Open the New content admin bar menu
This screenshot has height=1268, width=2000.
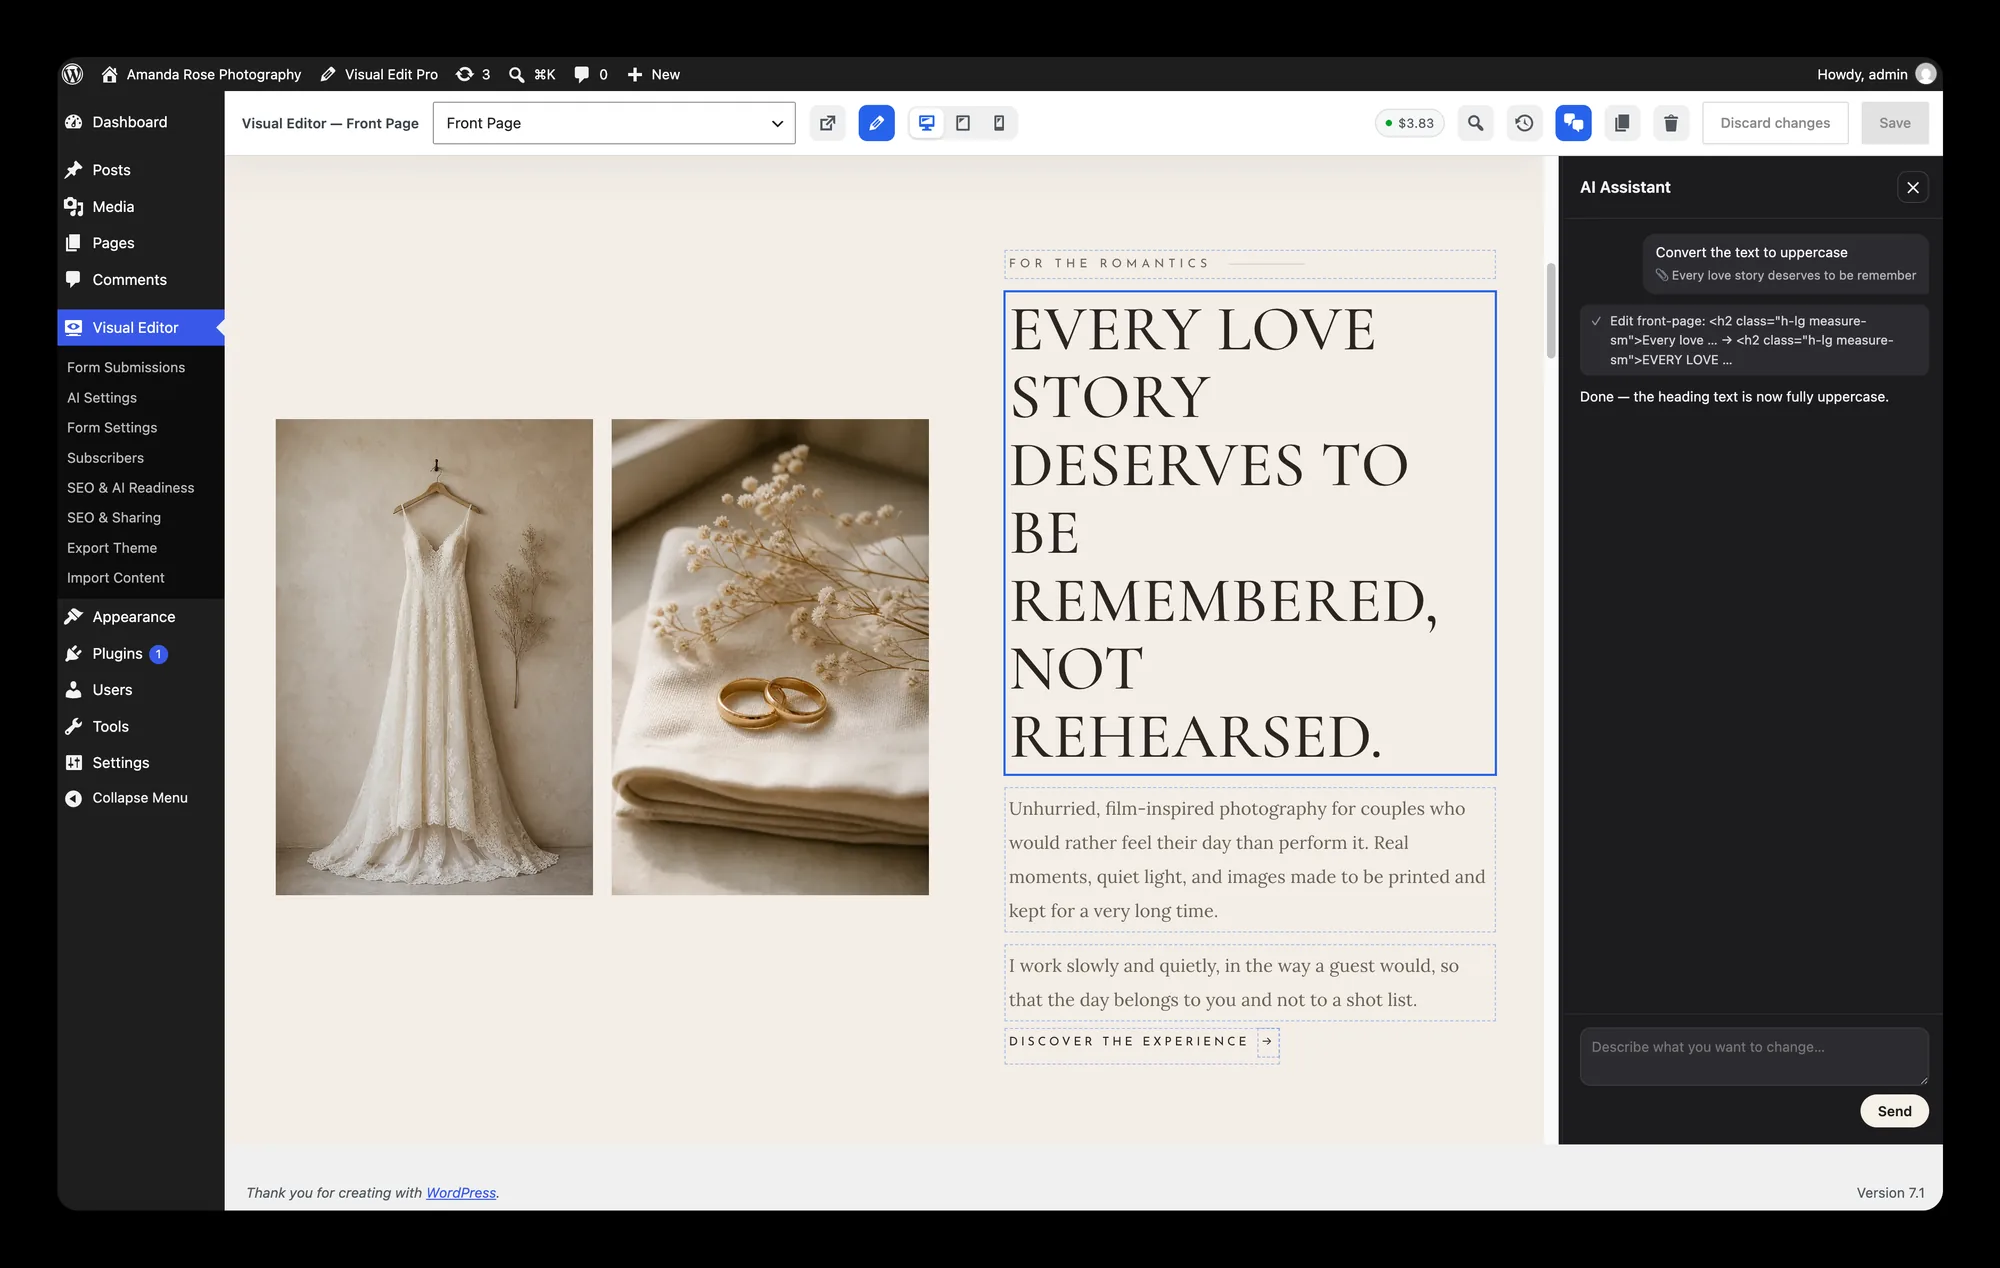tap(653, 74)
